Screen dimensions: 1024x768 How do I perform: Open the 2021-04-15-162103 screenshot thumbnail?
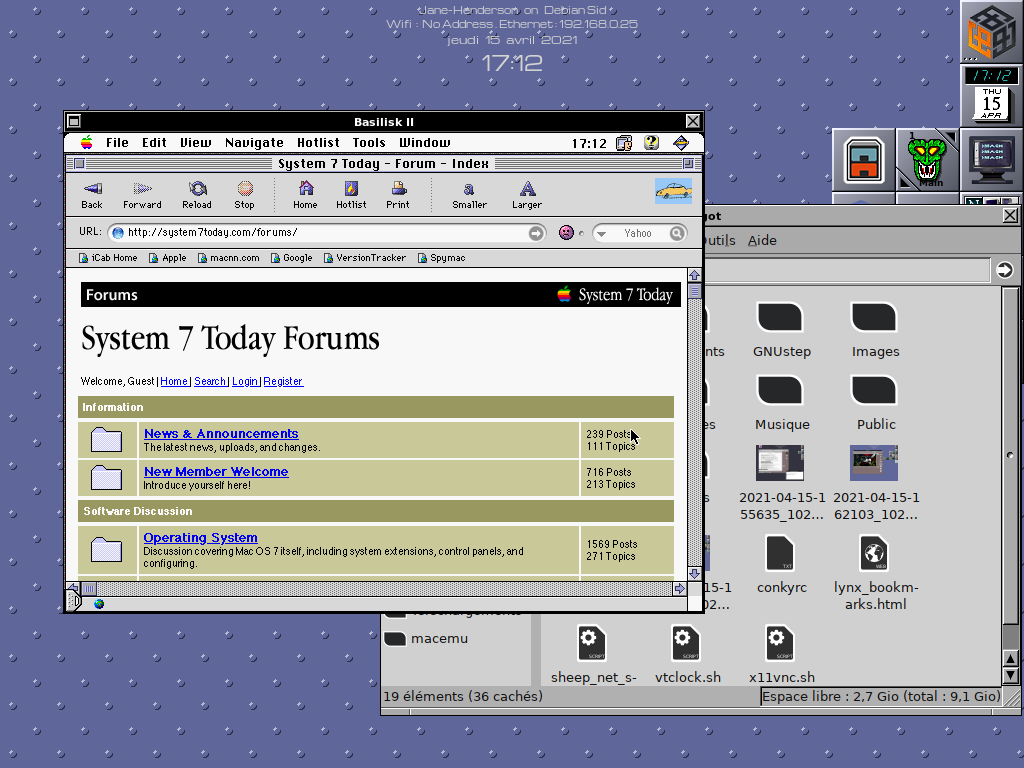(x=874, y=462)
